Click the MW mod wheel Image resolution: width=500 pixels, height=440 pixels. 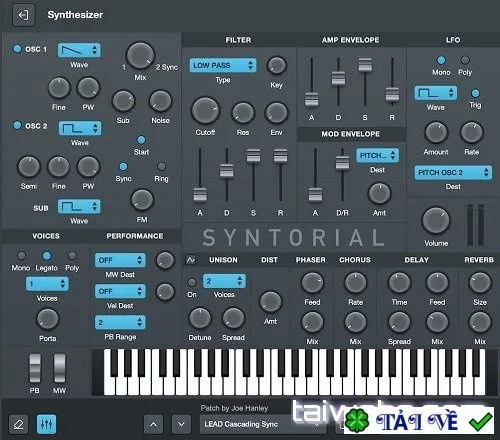pos(60,368)
